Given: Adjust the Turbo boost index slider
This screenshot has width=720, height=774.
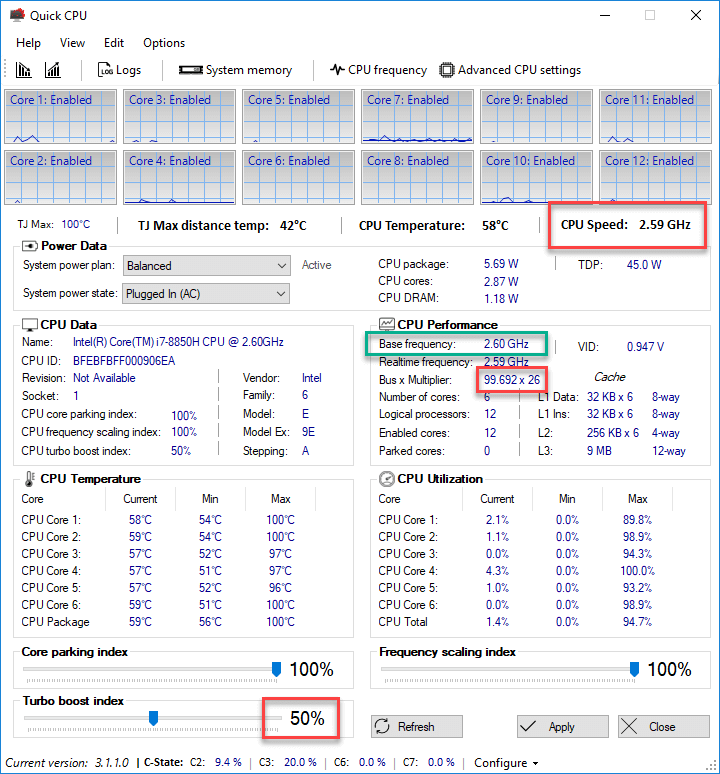Looking at the screenshot, I should (x=153, y=718).
